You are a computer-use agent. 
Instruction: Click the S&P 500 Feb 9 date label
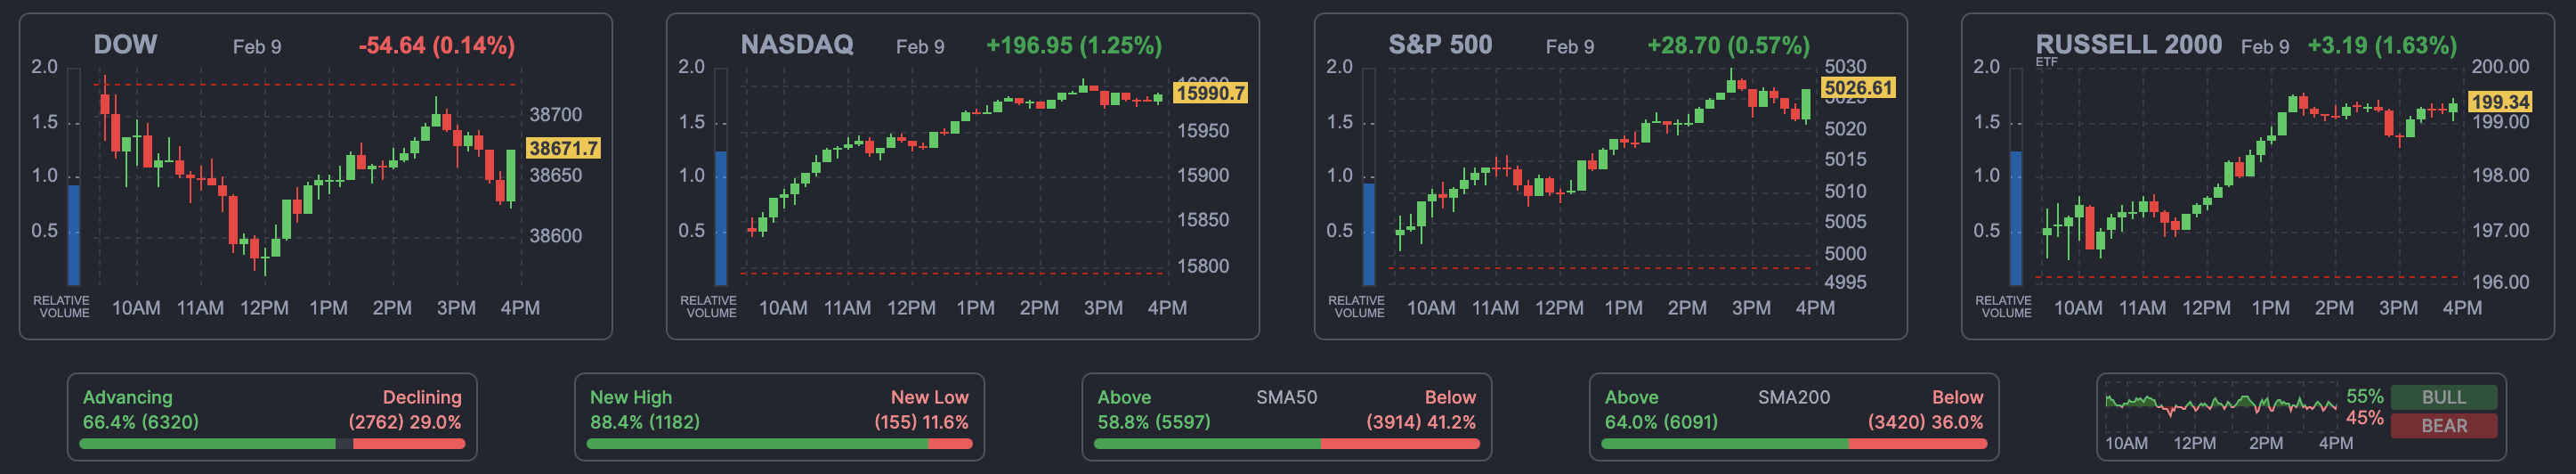1570,47
